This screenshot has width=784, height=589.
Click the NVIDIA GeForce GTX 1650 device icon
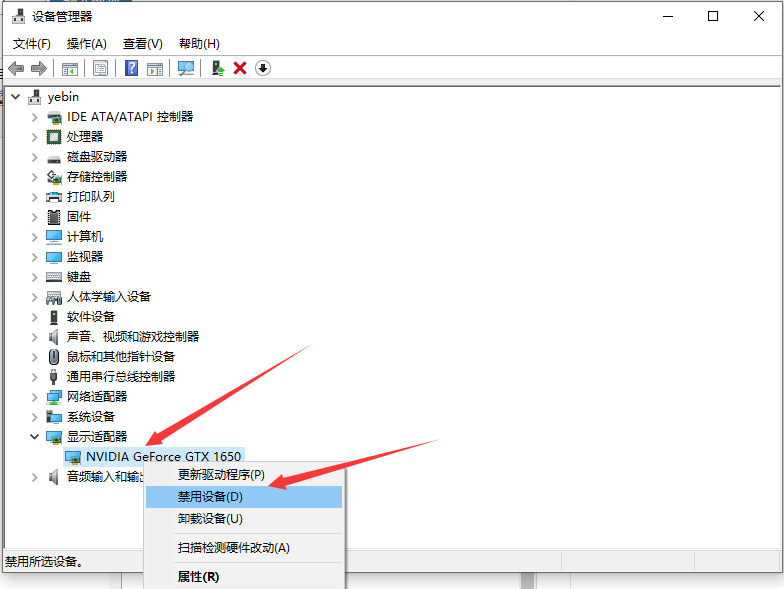pos(73,457)
